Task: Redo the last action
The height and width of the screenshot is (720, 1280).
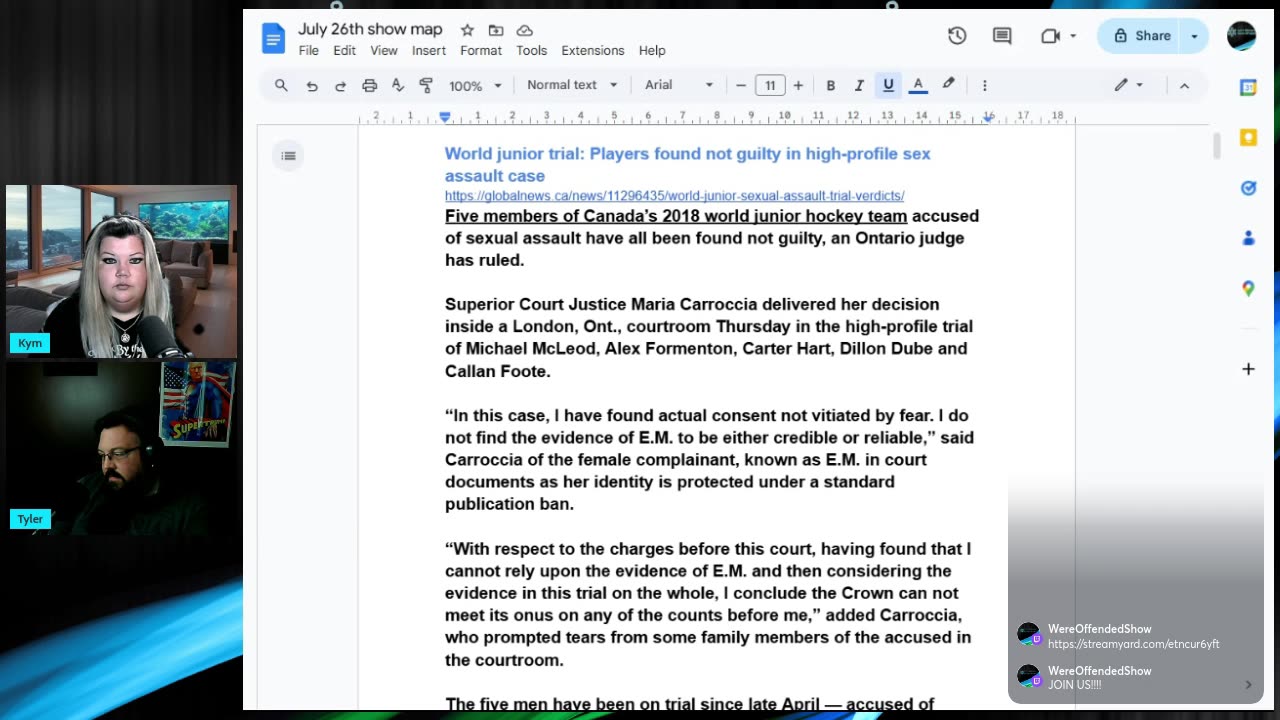Action: [x=340, y=85]
